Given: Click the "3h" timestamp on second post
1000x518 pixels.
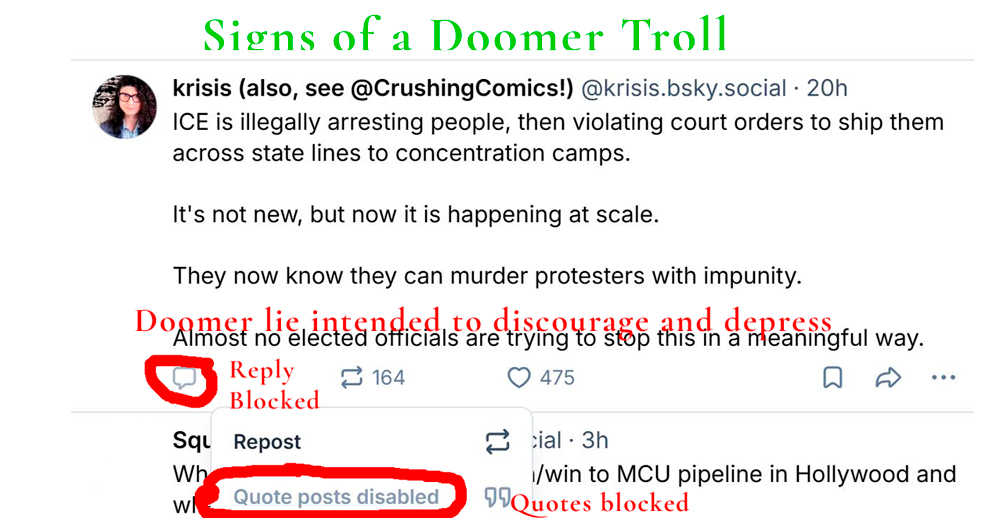Looking at the screenshot, I should (x=590, y=441).
